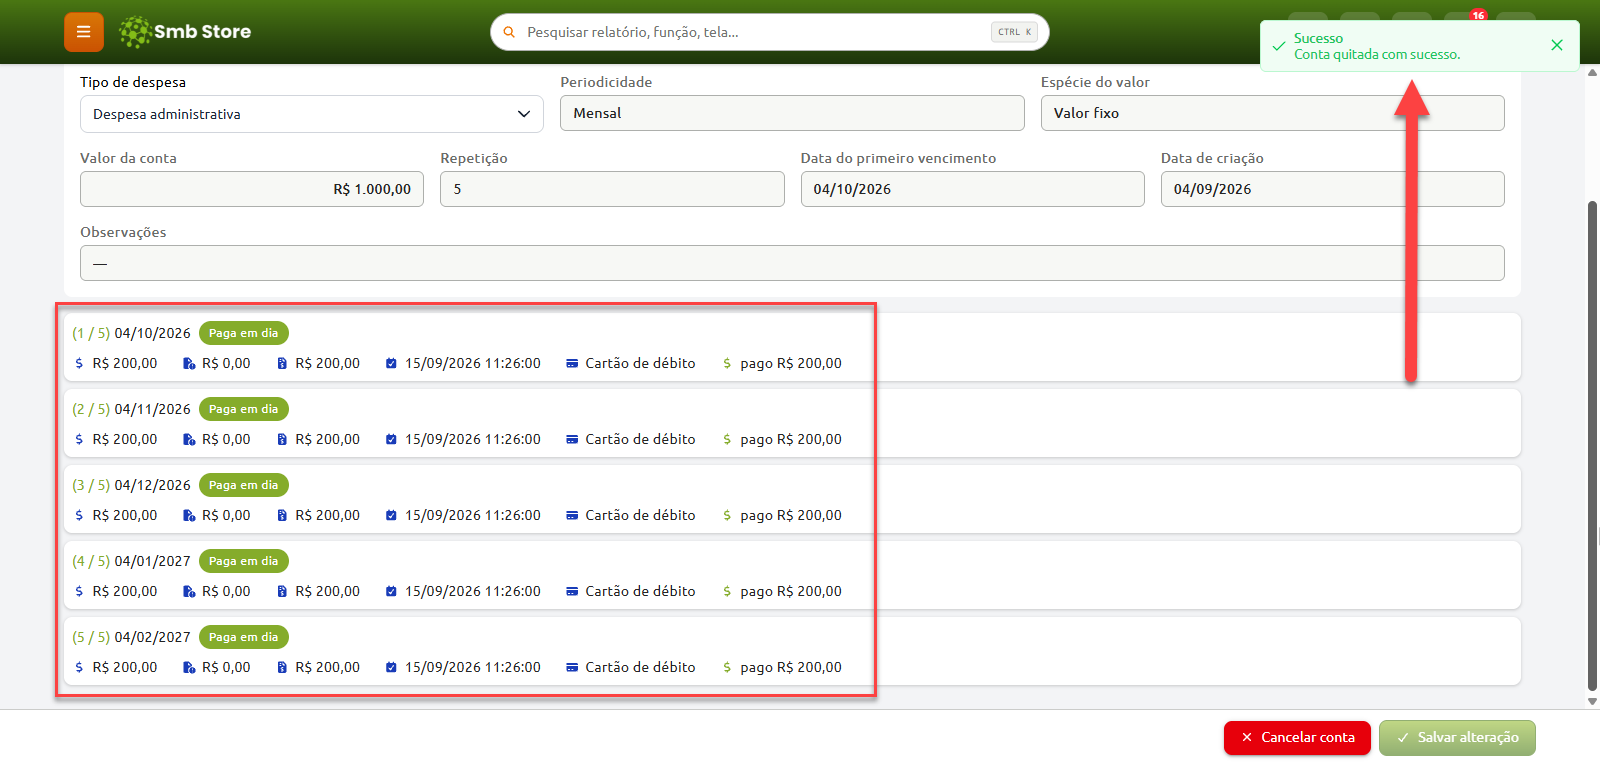Click the red Cancelar conta button
The width and height of the screenshot is (1600, 765).
coord(1297,737)
